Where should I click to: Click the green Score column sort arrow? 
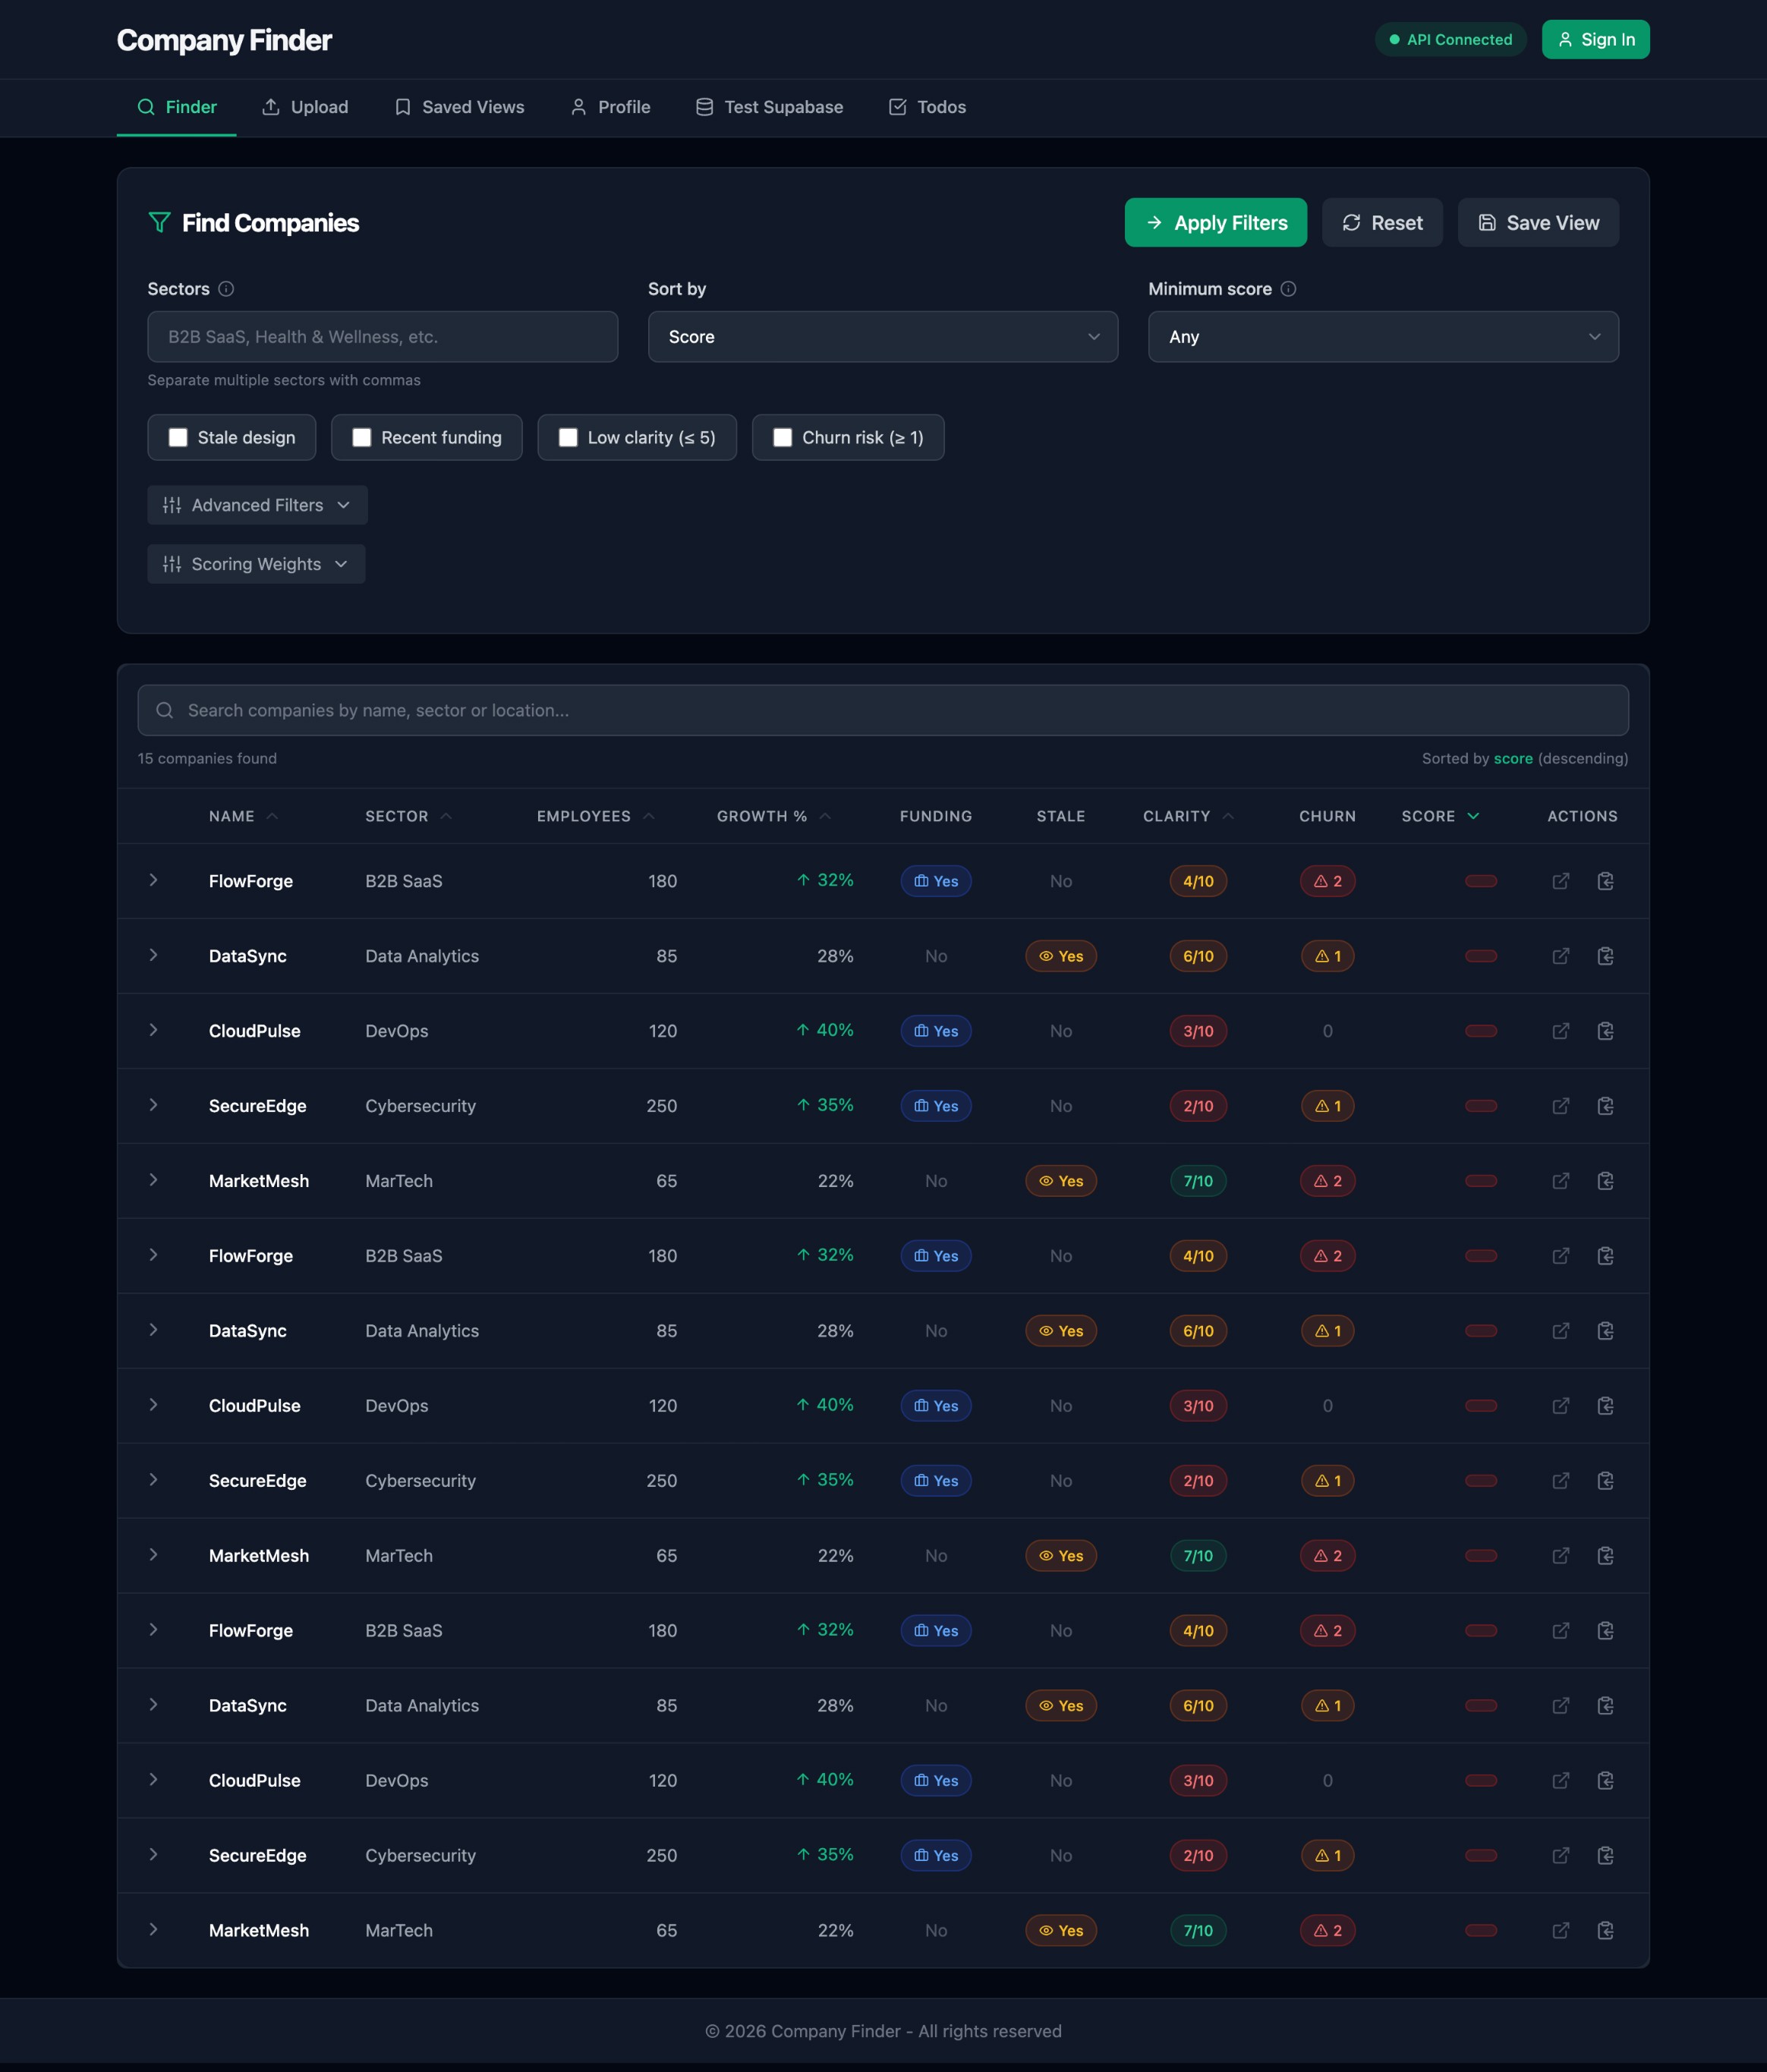click(x=1473, y=816)
